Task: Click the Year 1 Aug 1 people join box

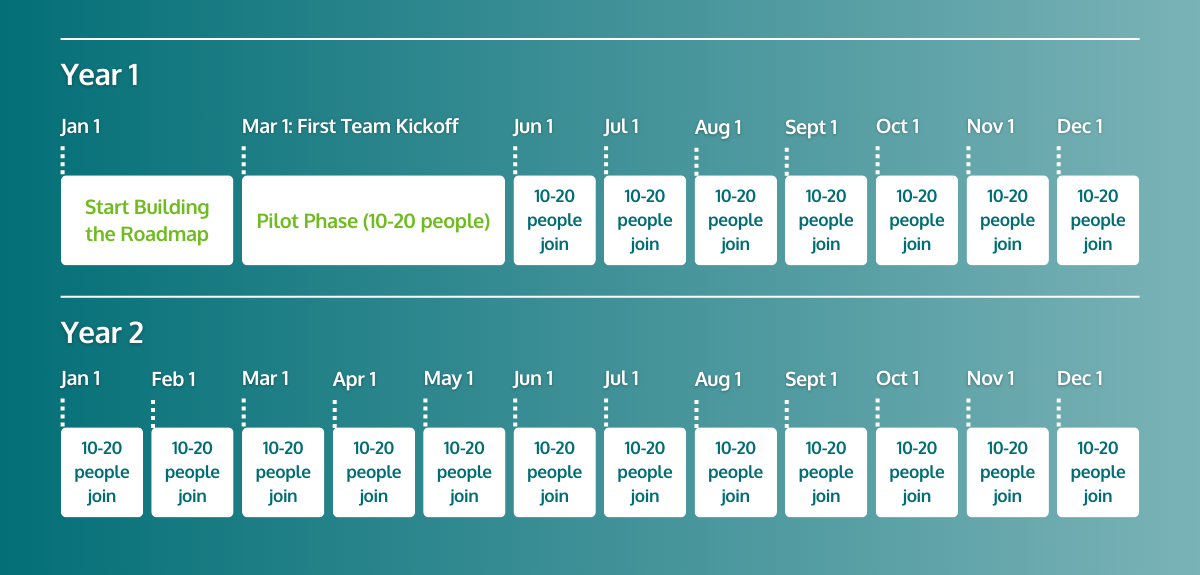Action: [x=735, y=220]
